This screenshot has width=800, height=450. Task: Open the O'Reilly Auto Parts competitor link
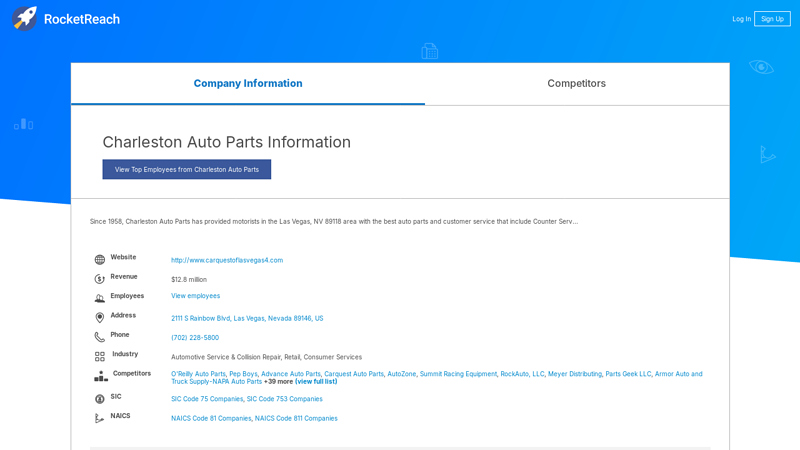click(198, 374)
